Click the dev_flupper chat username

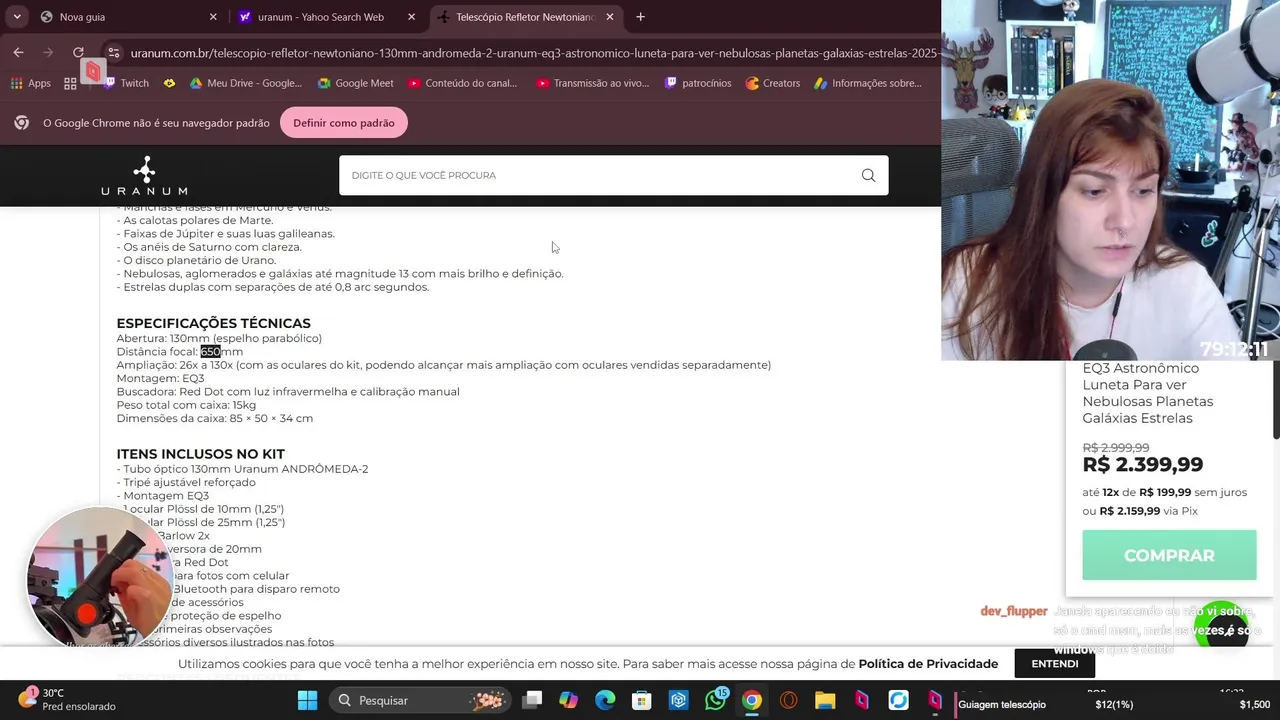click(x=1014, y=611)
